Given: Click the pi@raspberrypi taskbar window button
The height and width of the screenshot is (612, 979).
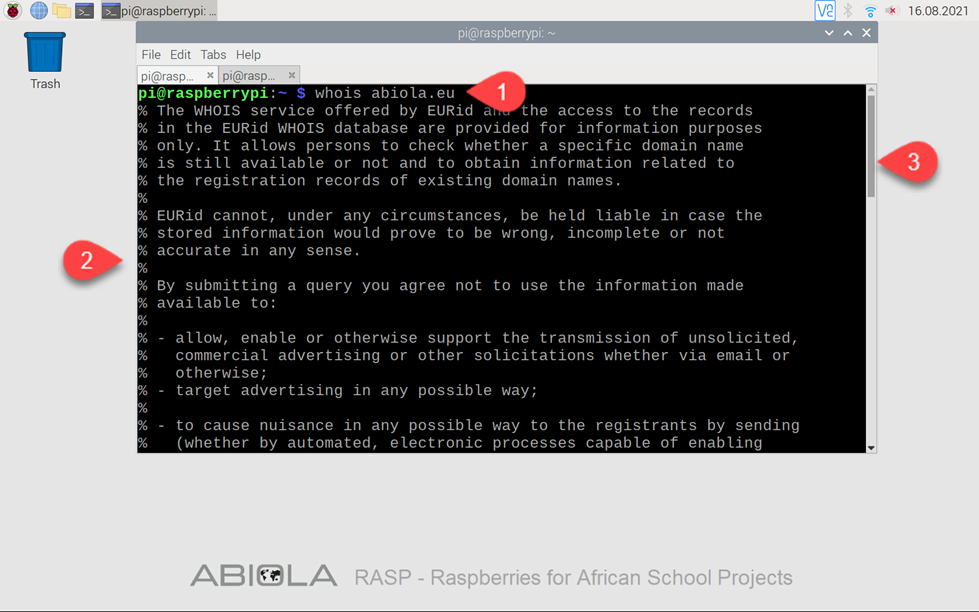Looking at the screenshot, I should pyautogui.click(x=159, y=11).
